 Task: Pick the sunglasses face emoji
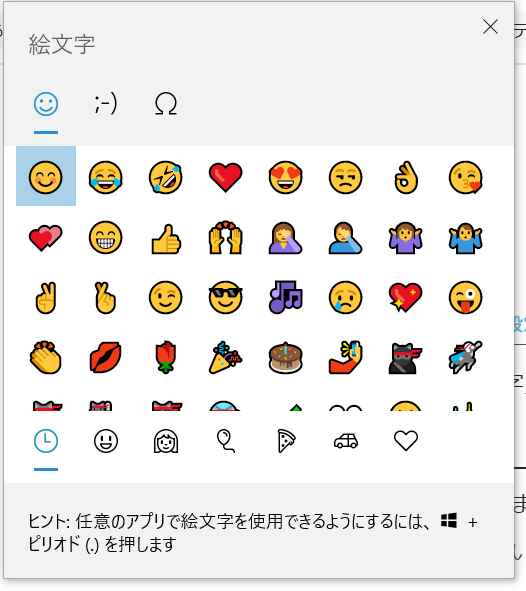[225, 297]
